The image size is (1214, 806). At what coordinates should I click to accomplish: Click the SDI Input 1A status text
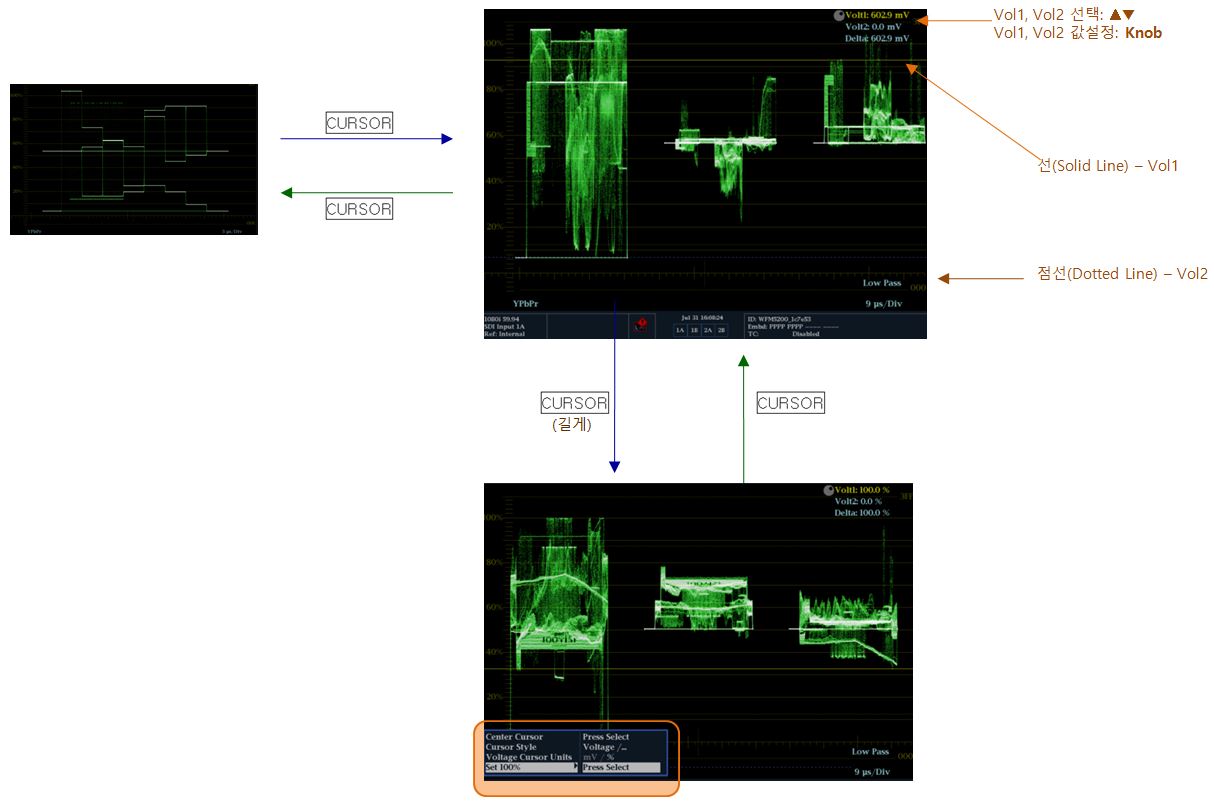tap(505, 326)
